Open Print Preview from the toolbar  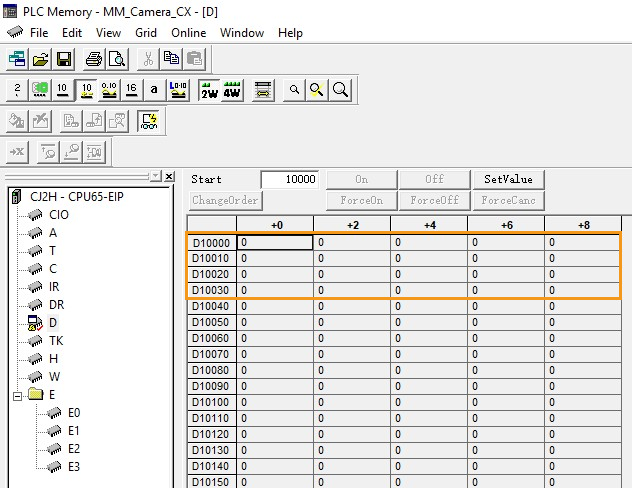118,60
